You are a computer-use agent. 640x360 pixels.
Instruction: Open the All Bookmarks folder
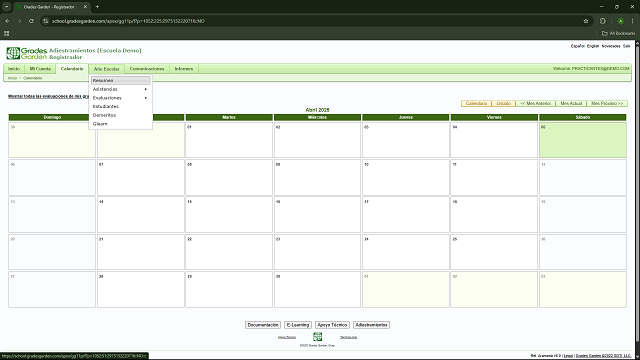click(618, 33)
